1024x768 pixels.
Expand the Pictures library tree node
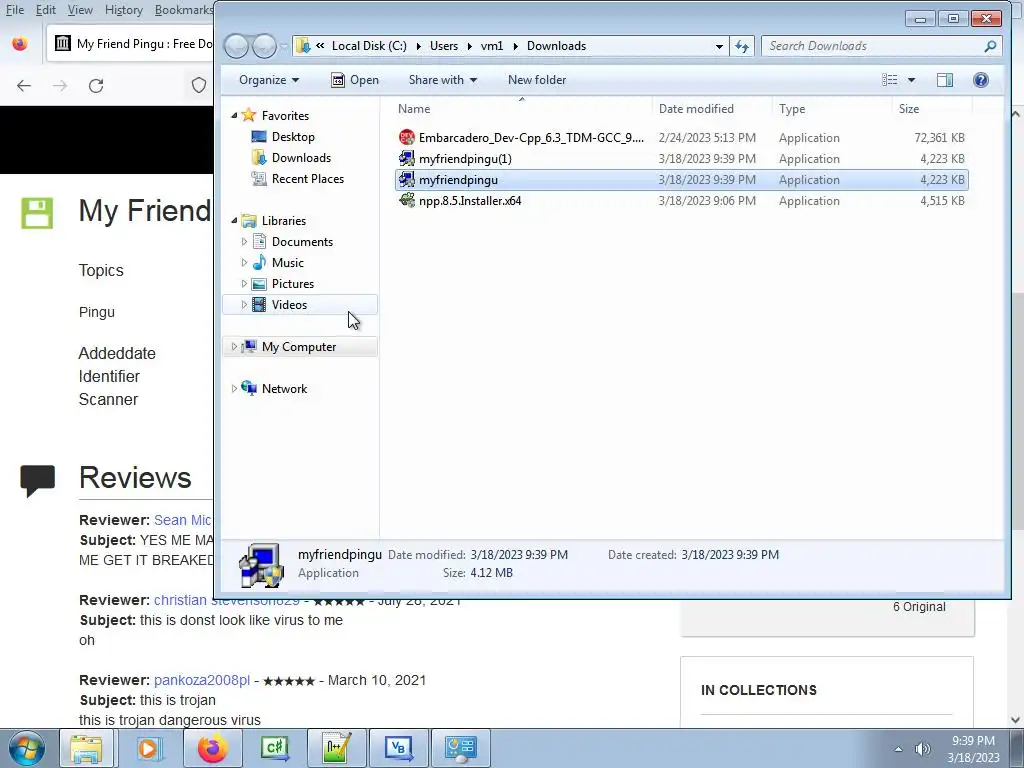[244, 283]
